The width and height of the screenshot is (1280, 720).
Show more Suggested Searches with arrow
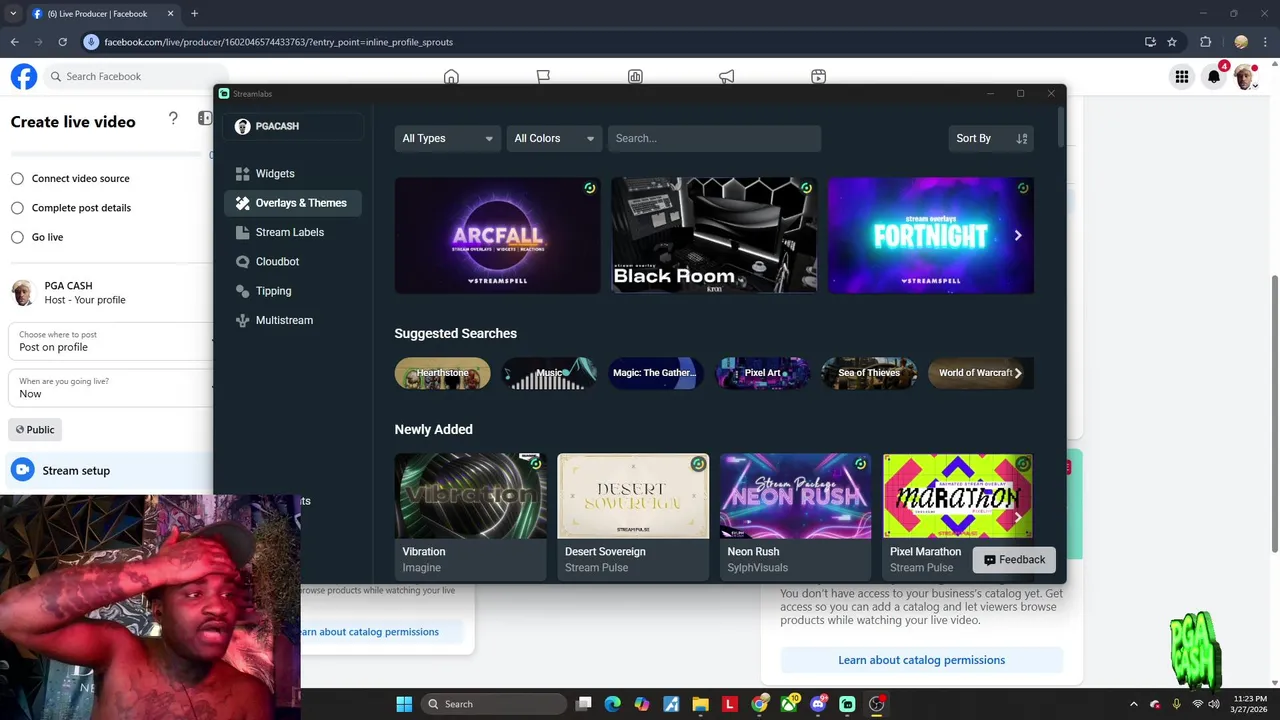coord(1018,373)
